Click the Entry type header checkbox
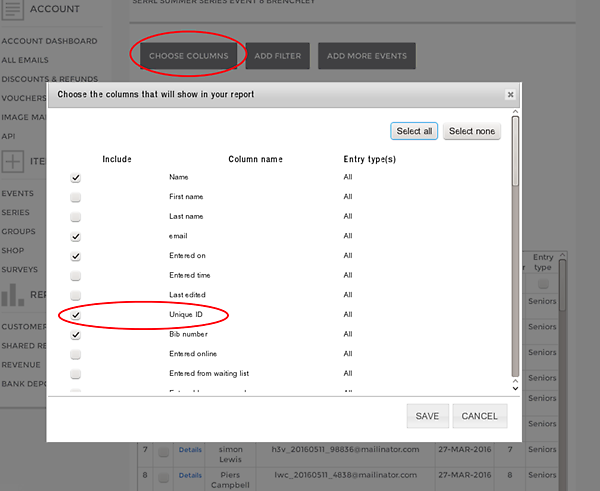 (543, 284)
